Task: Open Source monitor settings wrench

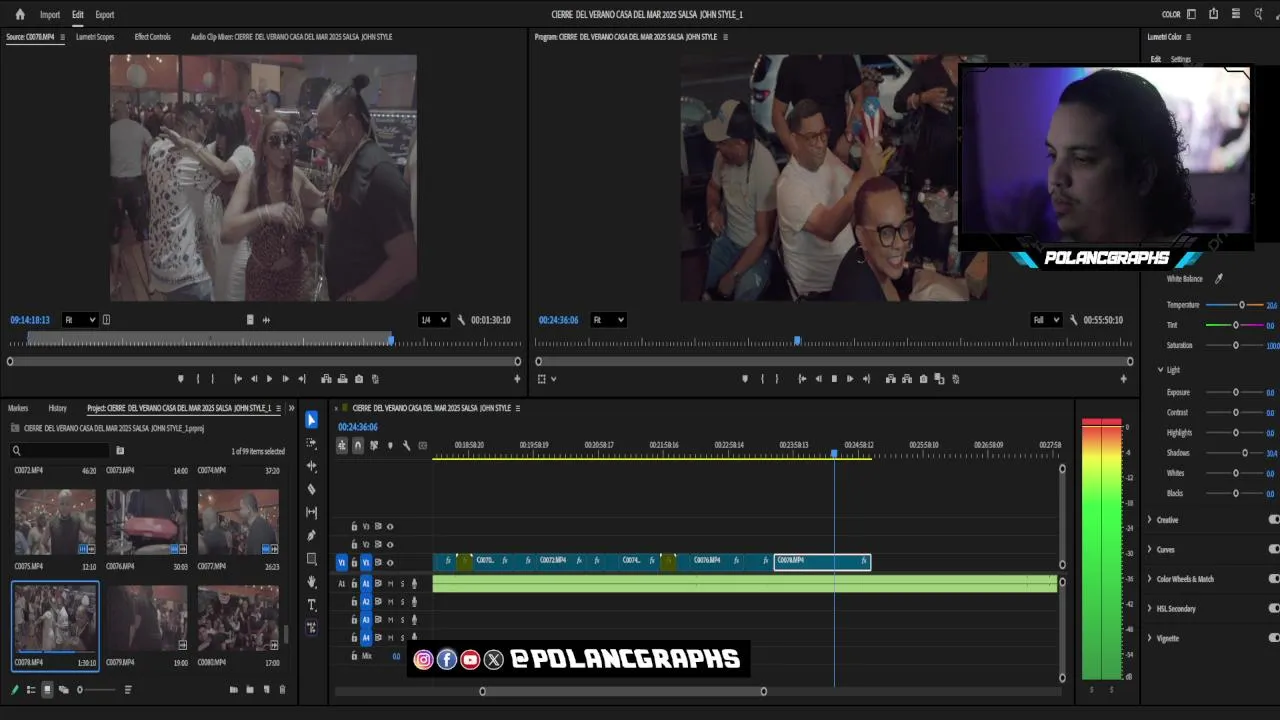Action: [x=461, y=320]
